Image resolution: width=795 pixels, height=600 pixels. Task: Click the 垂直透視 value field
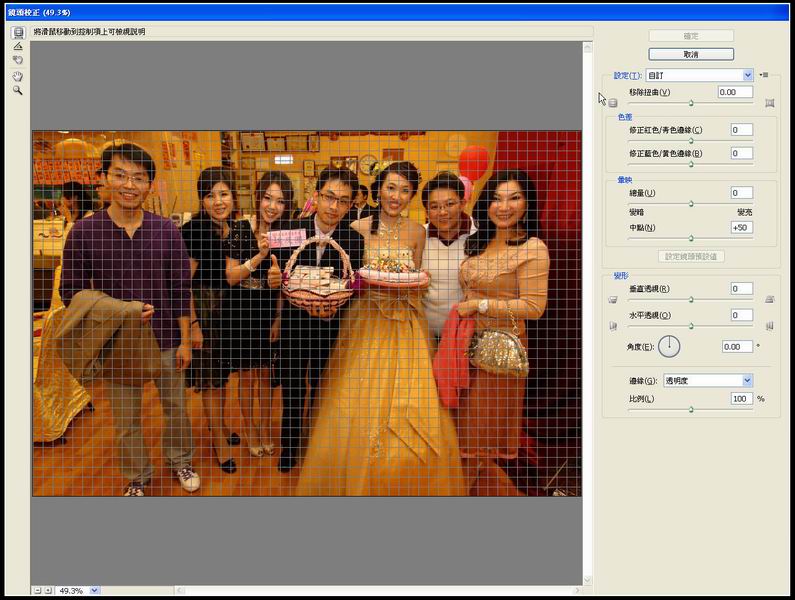coord(742,289)
